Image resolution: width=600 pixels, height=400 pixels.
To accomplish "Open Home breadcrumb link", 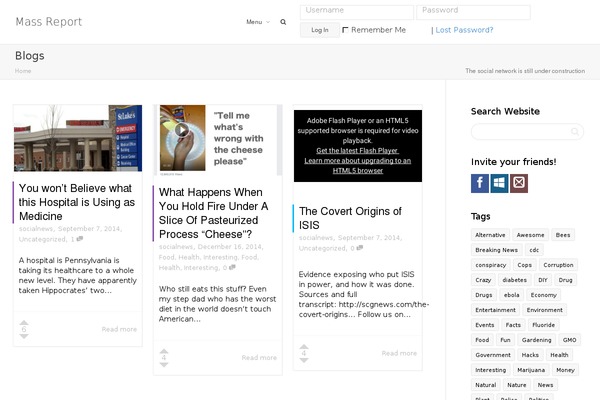I will (x=23, y=71).
